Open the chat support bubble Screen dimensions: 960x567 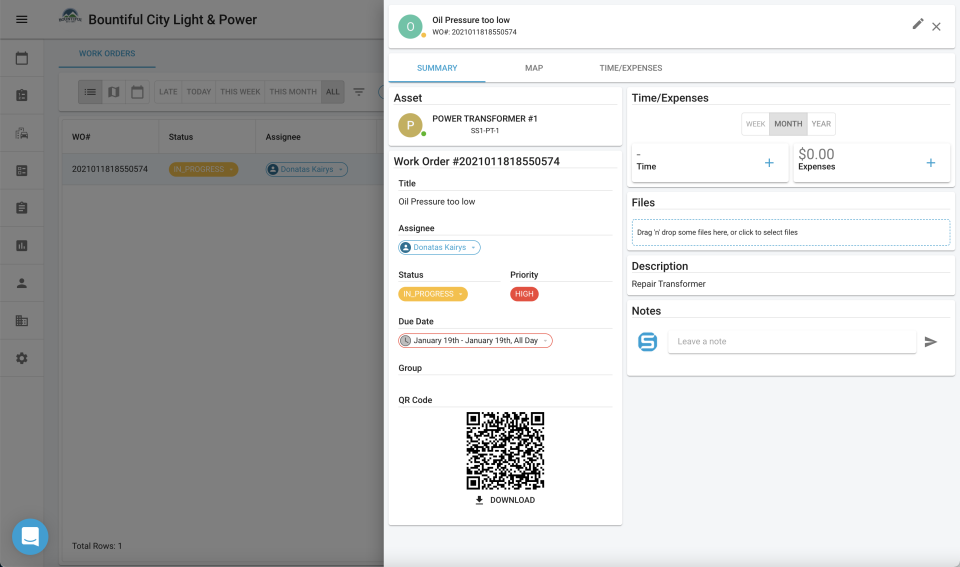coord(30,537)
